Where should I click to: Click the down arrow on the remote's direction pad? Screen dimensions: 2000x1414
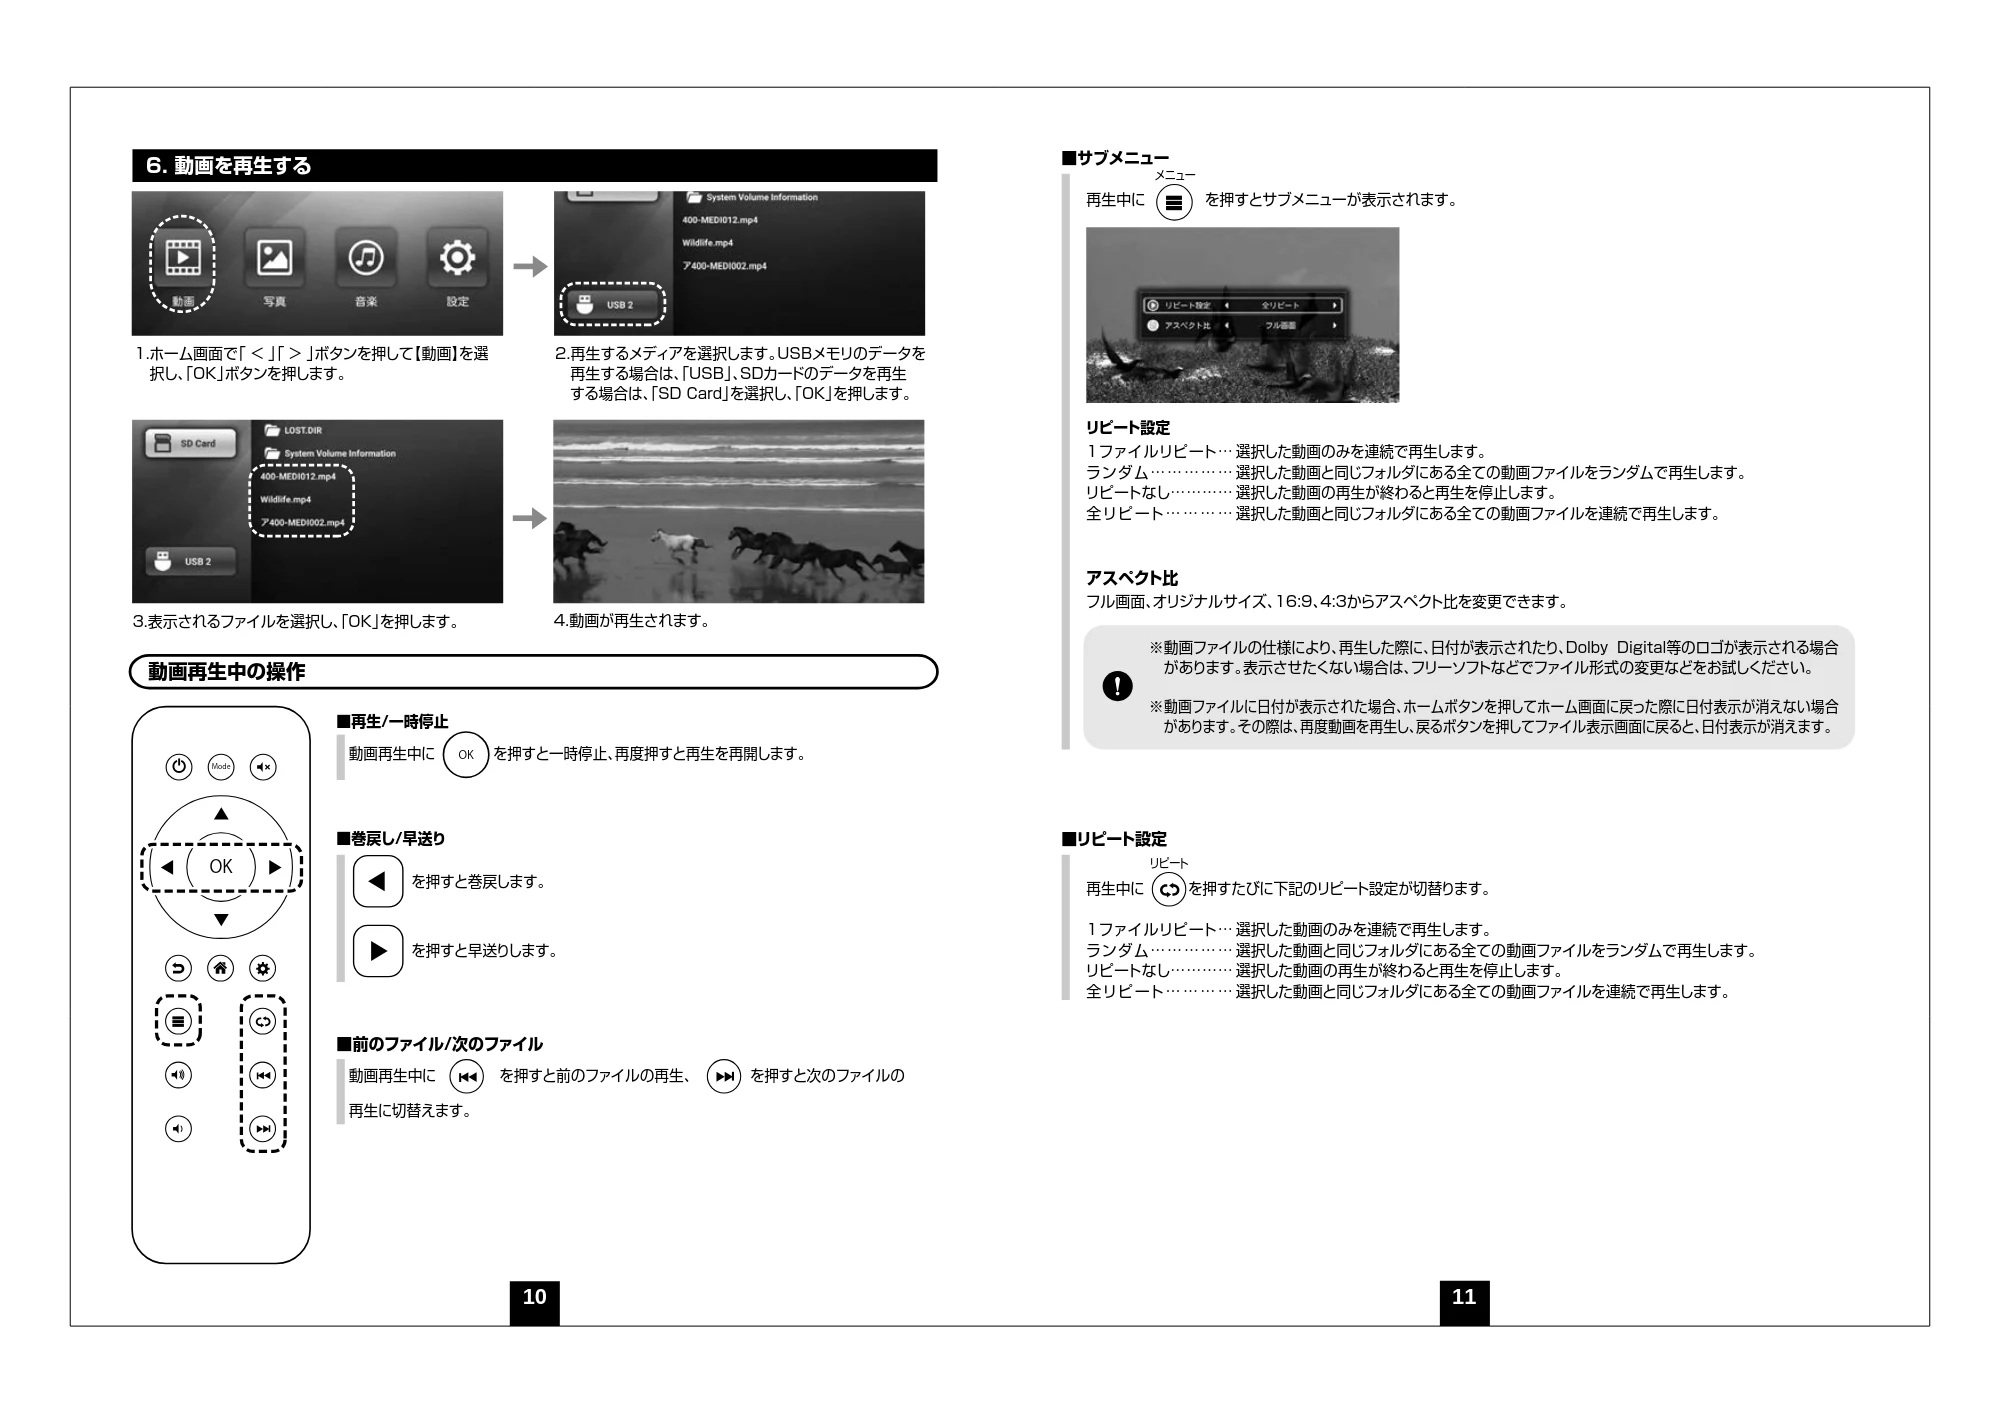221,920
